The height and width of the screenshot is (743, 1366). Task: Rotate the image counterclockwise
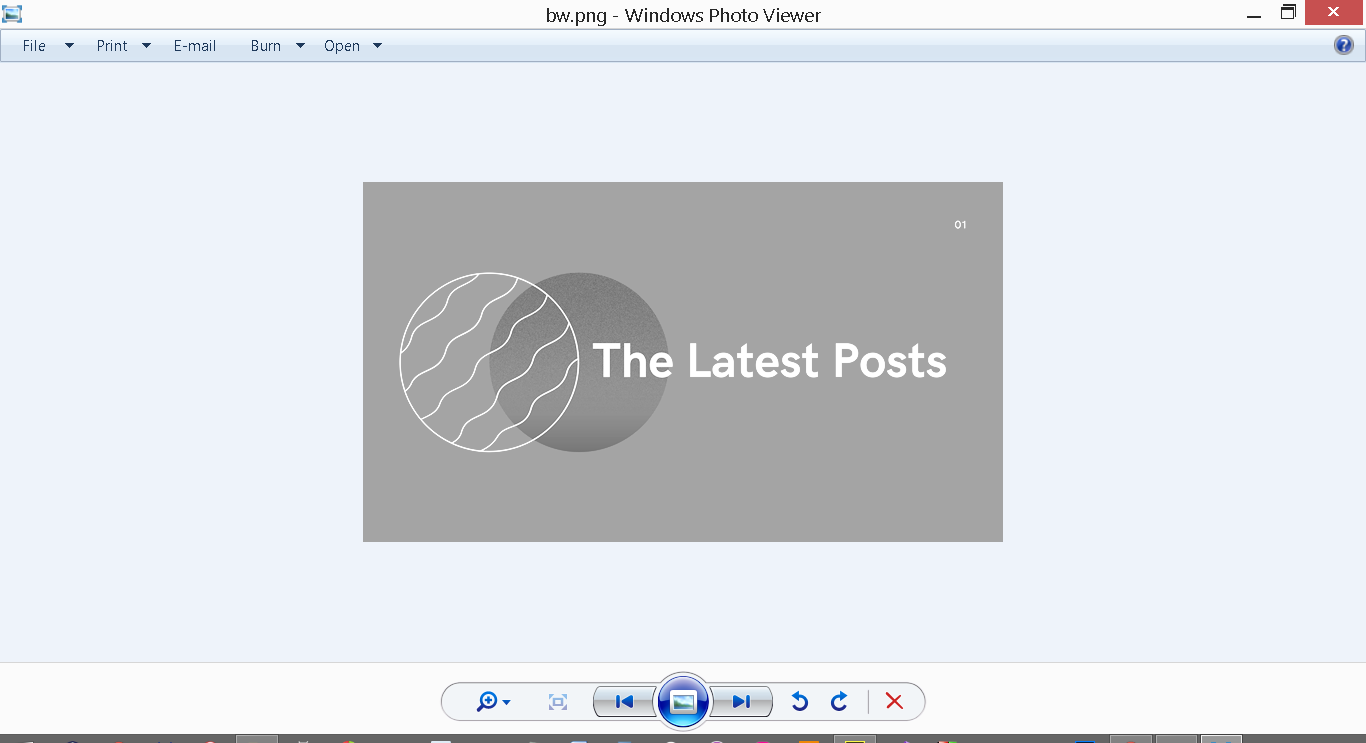point(799,702)
